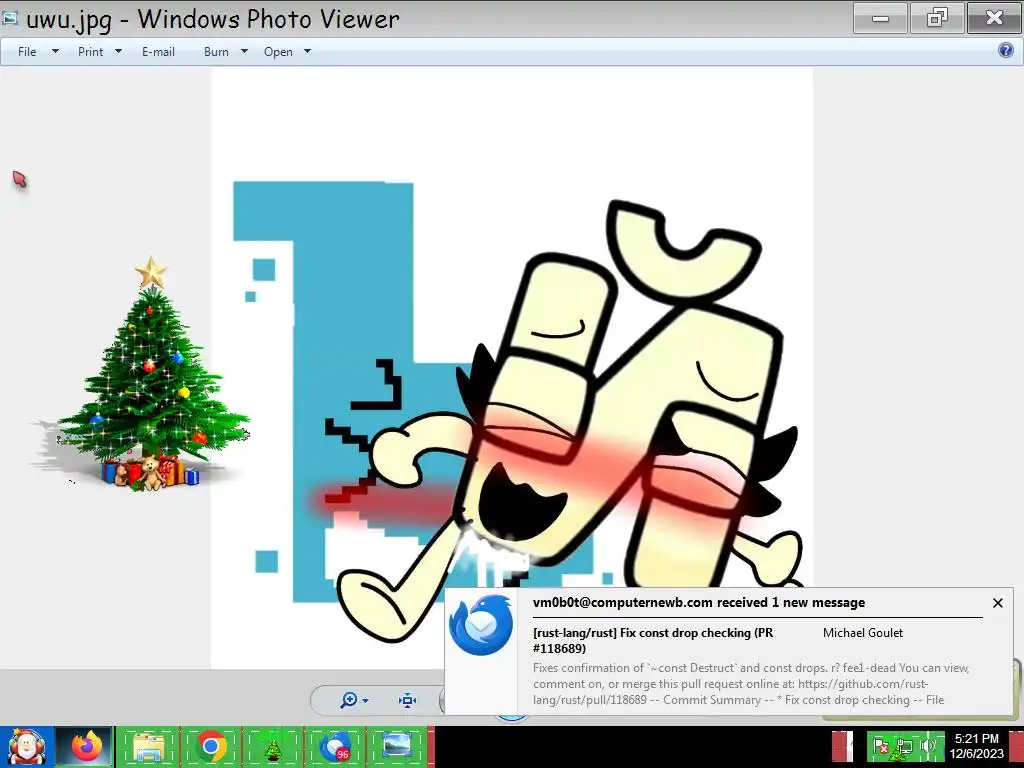The width and height of the screenshot is (1024, 768).
Task: Expand the File dropdown arrow
Action: [x=56, y=51]
